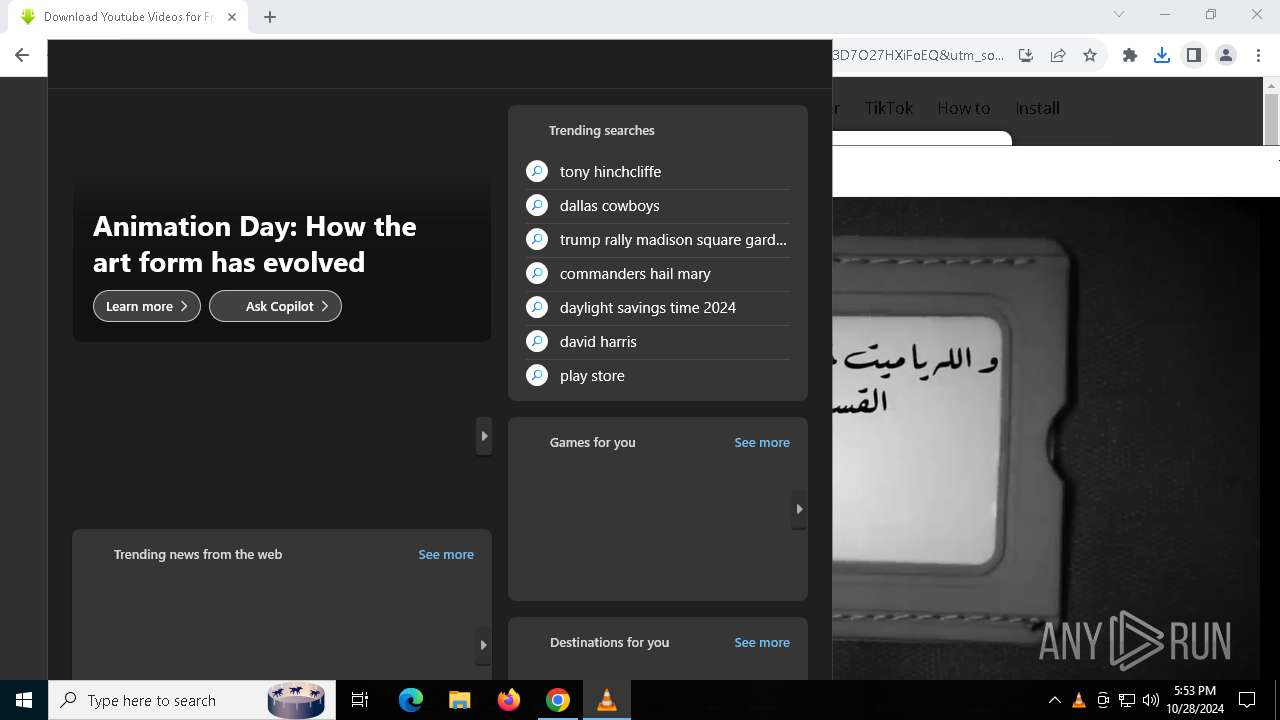This screenshot has height=720, width=1280.
Task: Click the video thumbnail with Arabic text
Action: click(x=1048, y=438)
